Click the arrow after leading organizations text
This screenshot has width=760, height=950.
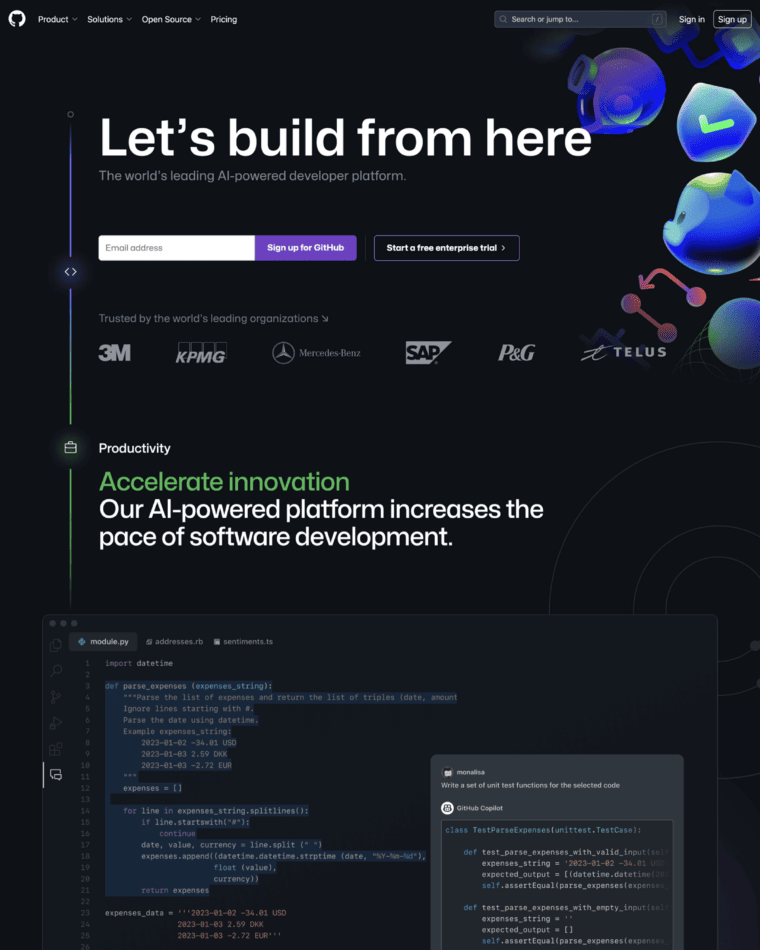pos(325,319)
